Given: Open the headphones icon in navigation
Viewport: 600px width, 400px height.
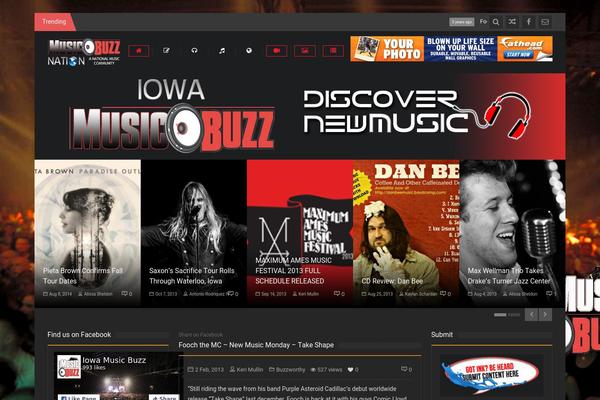Looking at the screenshot, I should [194, 51].
